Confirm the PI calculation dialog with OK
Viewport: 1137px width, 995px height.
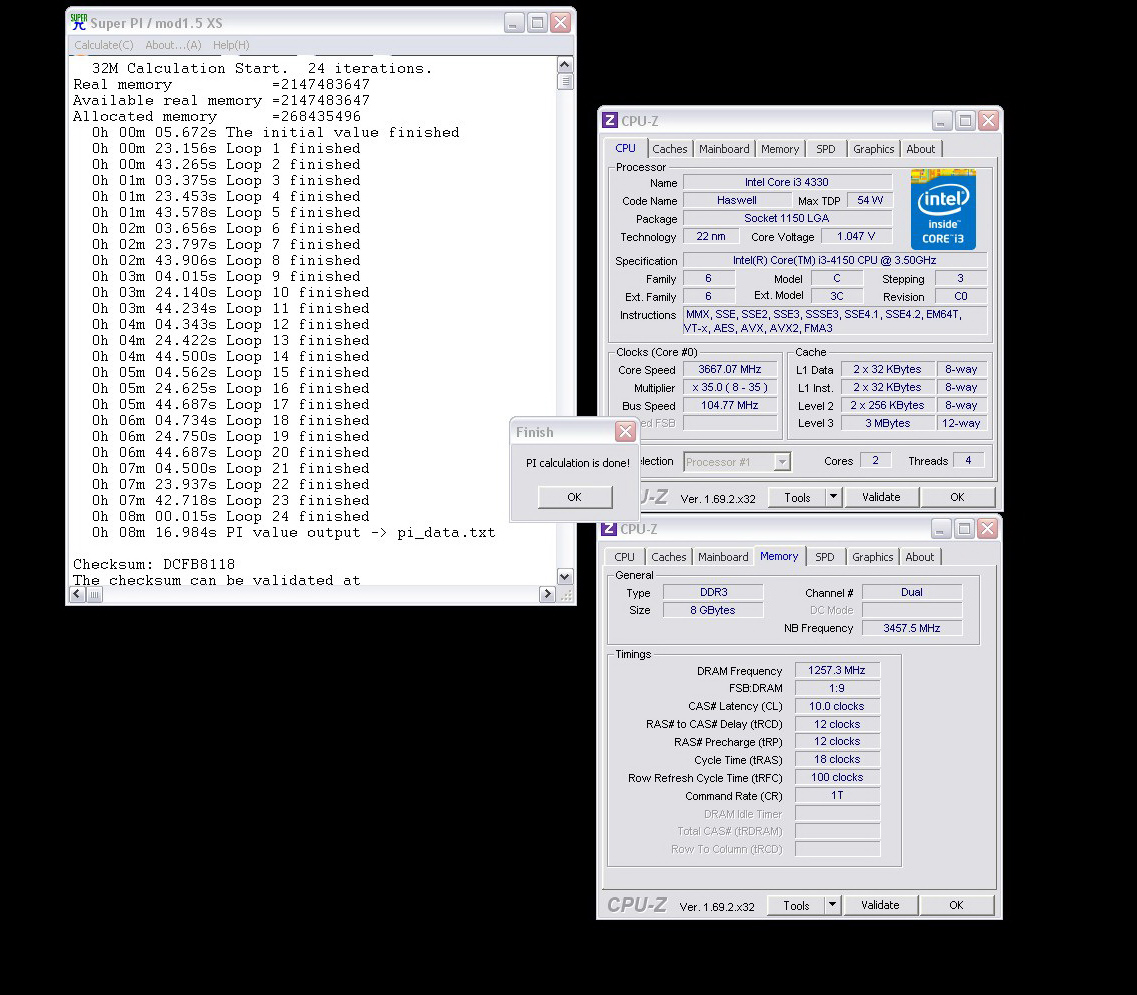point(574,497)
